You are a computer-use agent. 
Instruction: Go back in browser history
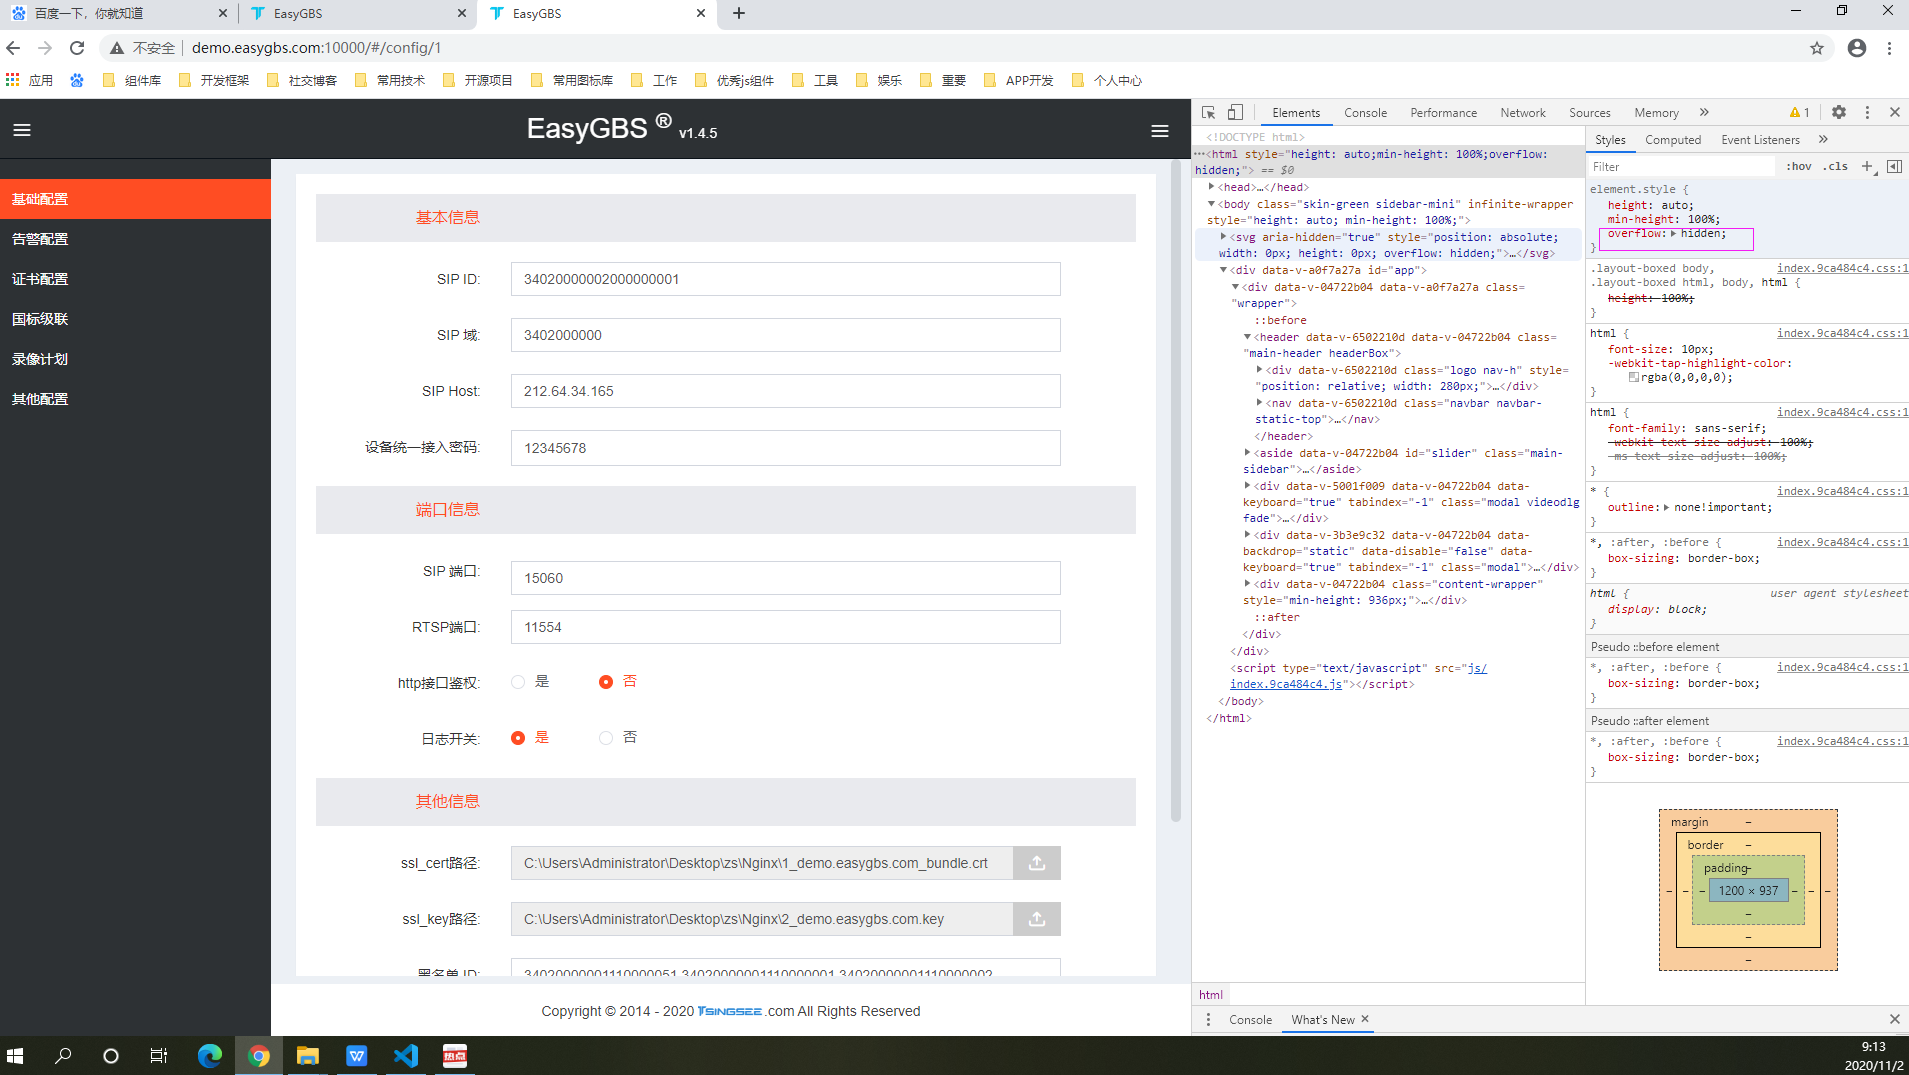click(13, 48)
